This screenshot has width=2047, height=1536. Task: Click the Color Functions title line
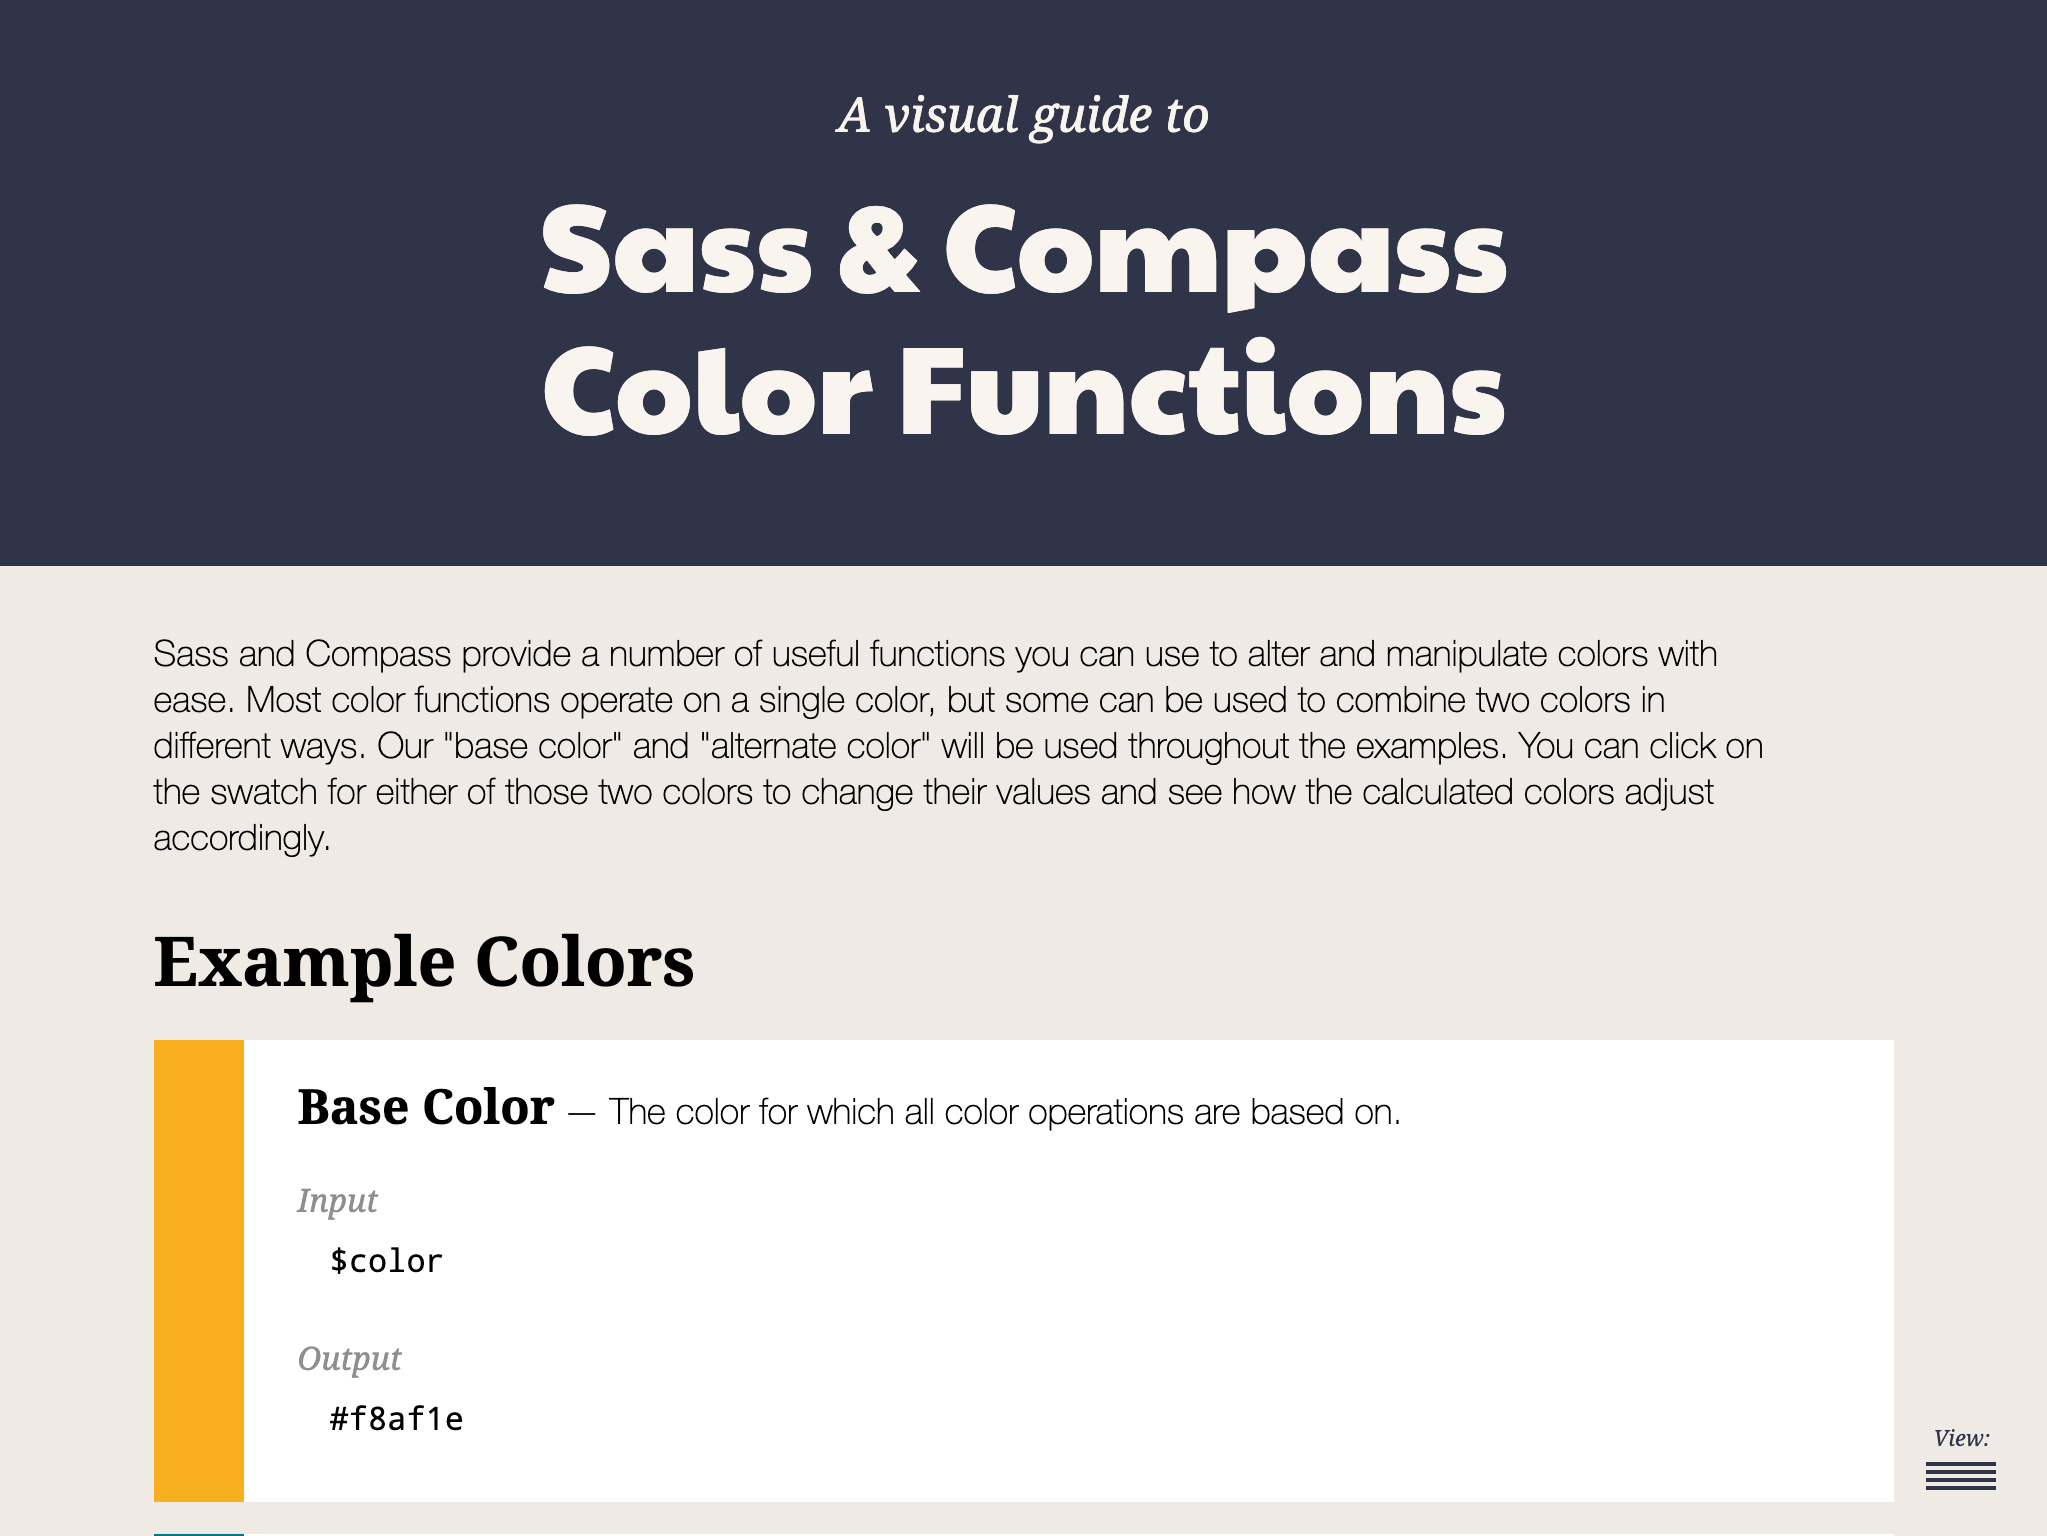pyautogui.click(x=1024, y=390)
